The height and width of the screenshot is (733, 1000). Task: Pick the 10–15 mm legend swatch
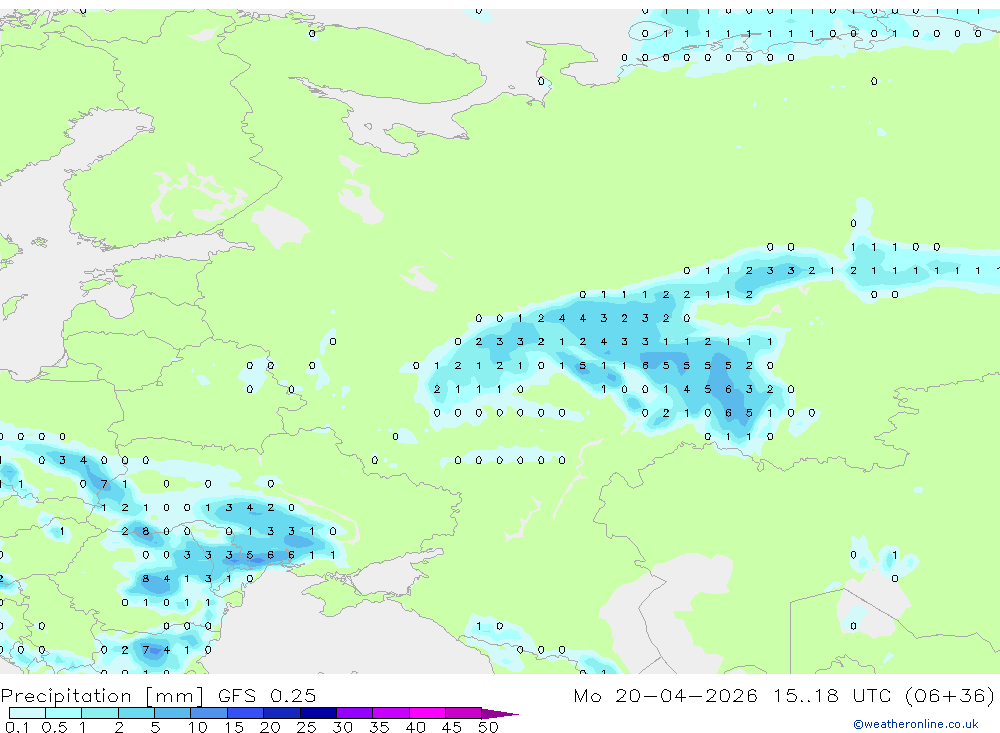click(x=209, y=713)
